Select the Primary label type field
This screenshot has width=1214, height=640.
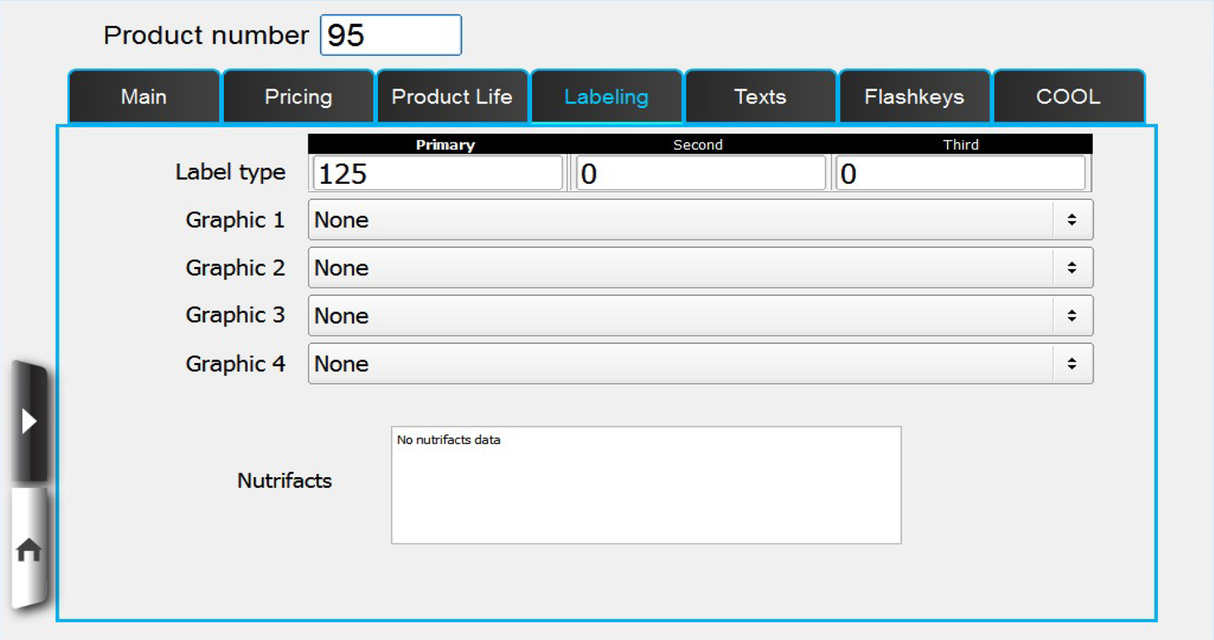(436, 172)
